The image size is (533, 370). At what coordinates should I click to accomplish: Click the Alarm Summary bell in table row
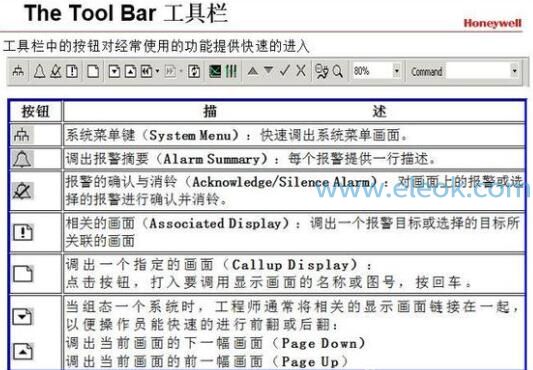(x=22, y=159)
